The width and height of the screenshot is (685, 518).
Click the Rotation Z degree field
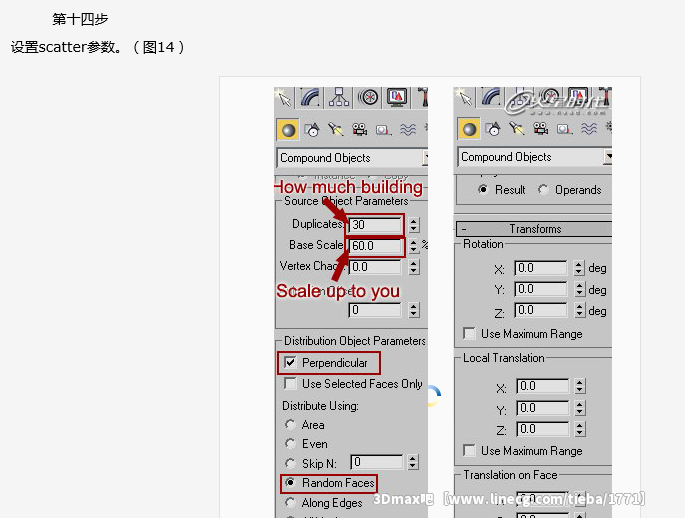click(541, 311)
